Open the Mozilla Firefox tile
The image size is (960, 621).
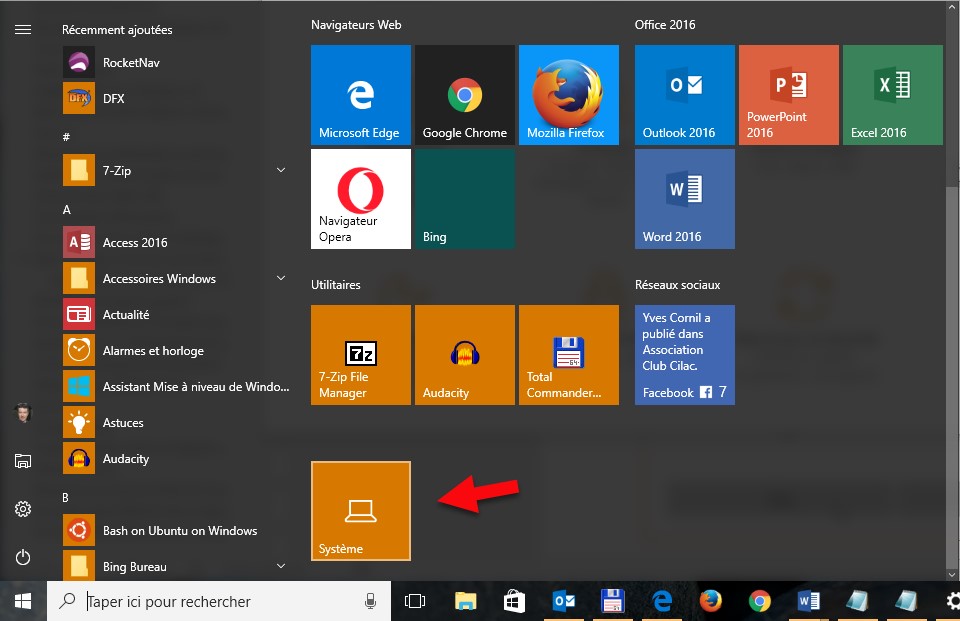click(x=568, y=96)
